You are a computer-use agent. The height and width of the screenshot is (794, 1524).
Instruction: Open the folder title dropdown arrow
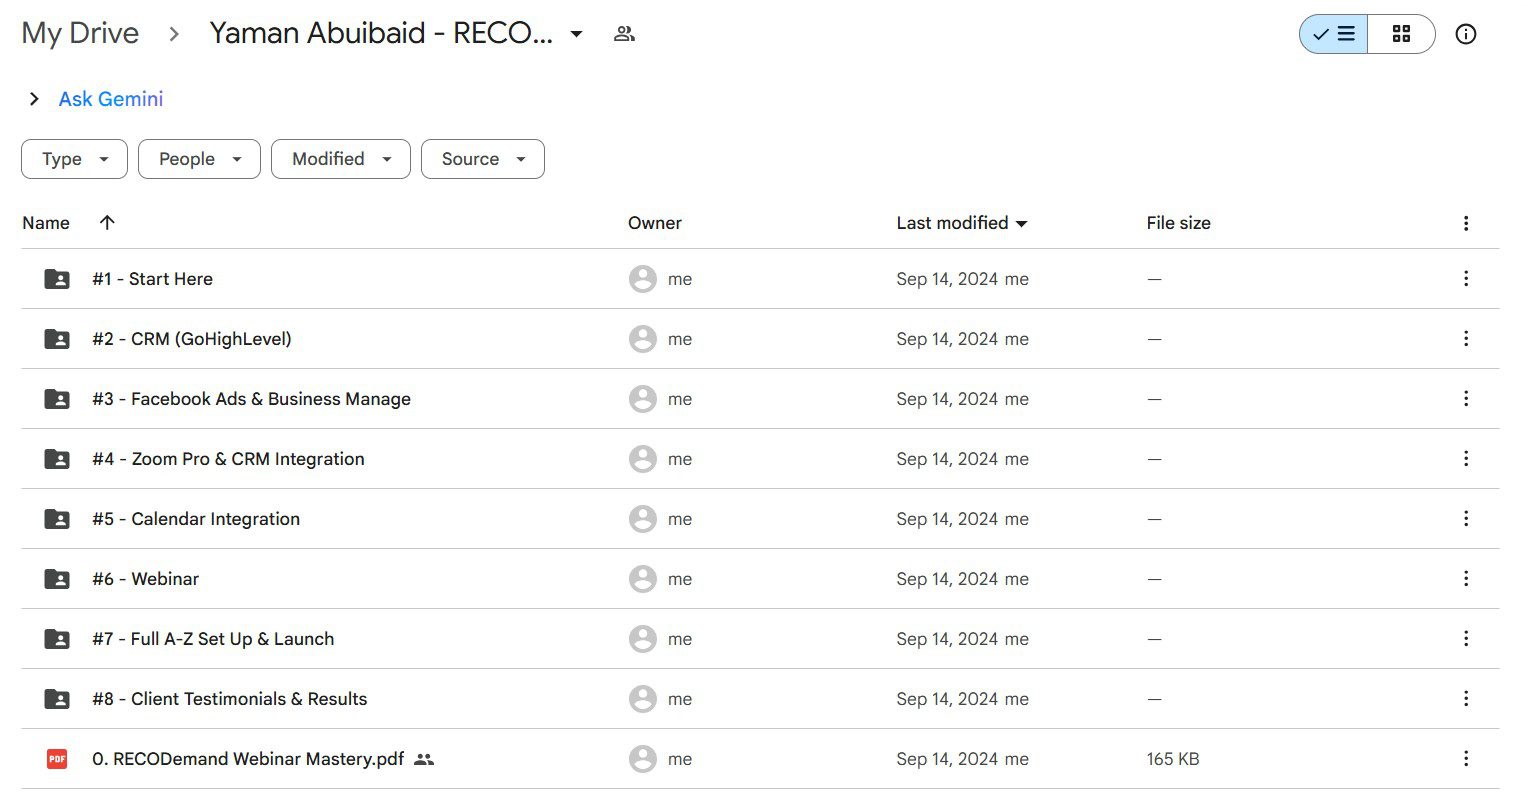coord(576,34)
